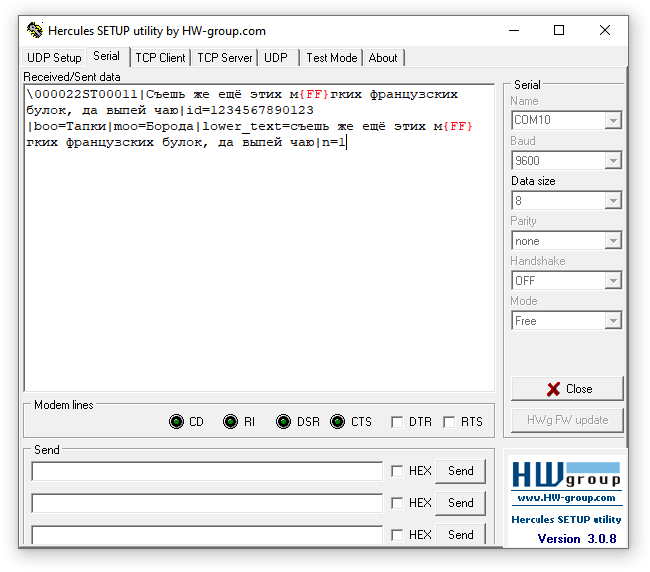Click the first Send text input field
650x572 pixels.
tap(207, 471)
